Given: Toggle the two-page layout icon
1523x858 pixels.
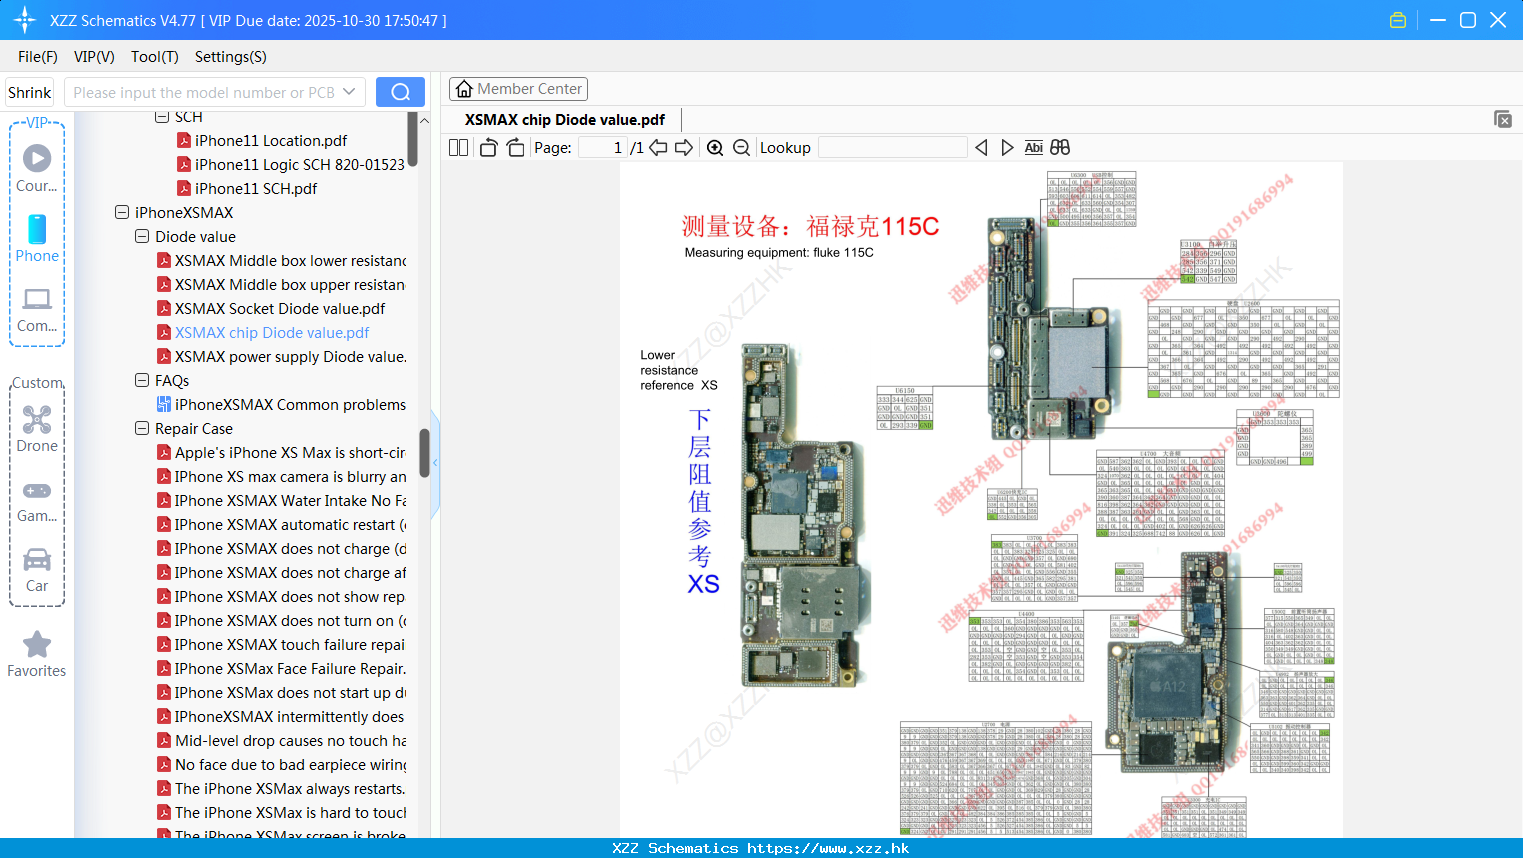Looking at the screenshot, I should pyautogui.click(x=458, y=148).
